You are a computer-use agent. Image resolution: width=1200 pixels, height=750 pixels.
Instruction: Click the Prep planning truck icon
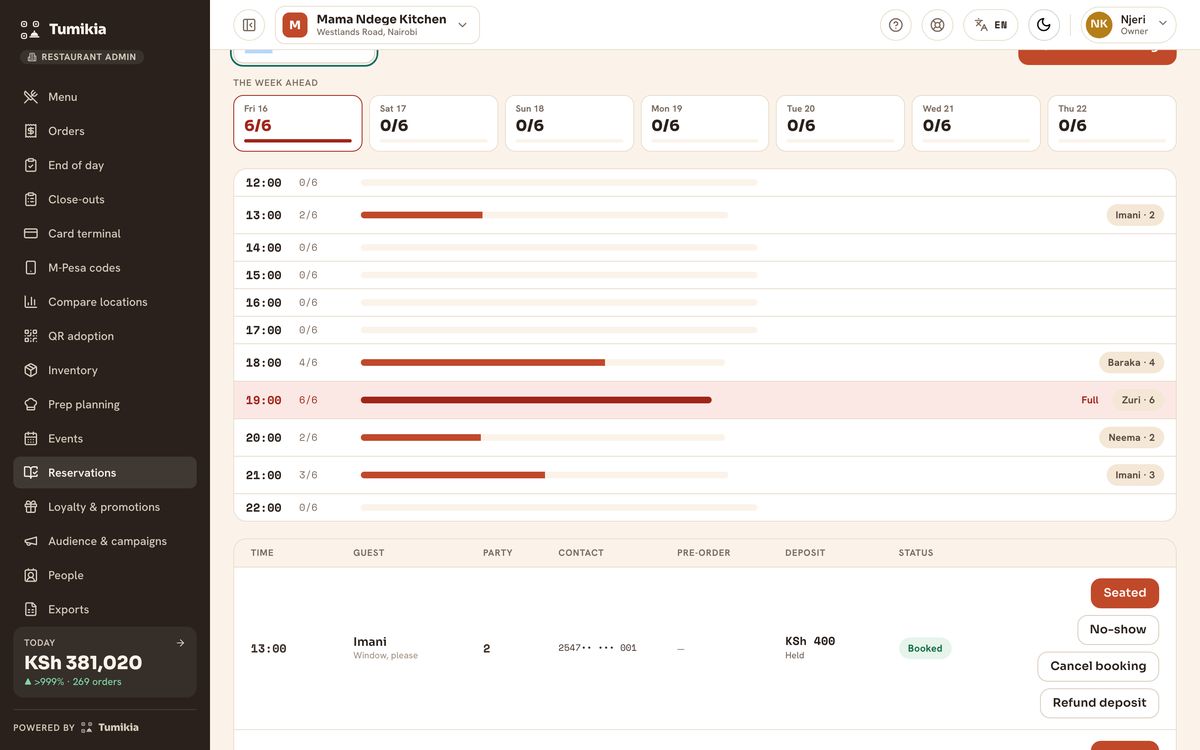31,404
